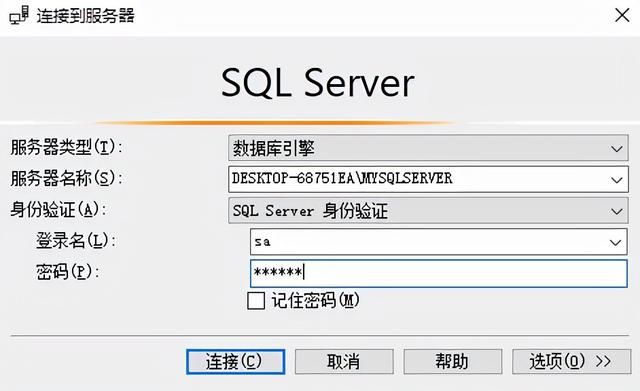Click inside the 密码 password field
The image size is (640, 391).
click(439, 273)
